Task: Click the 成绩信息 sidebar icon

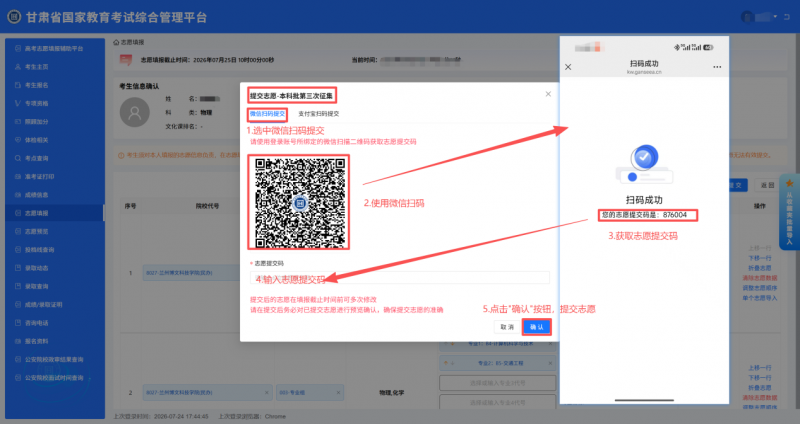Action: click(18, 195)
